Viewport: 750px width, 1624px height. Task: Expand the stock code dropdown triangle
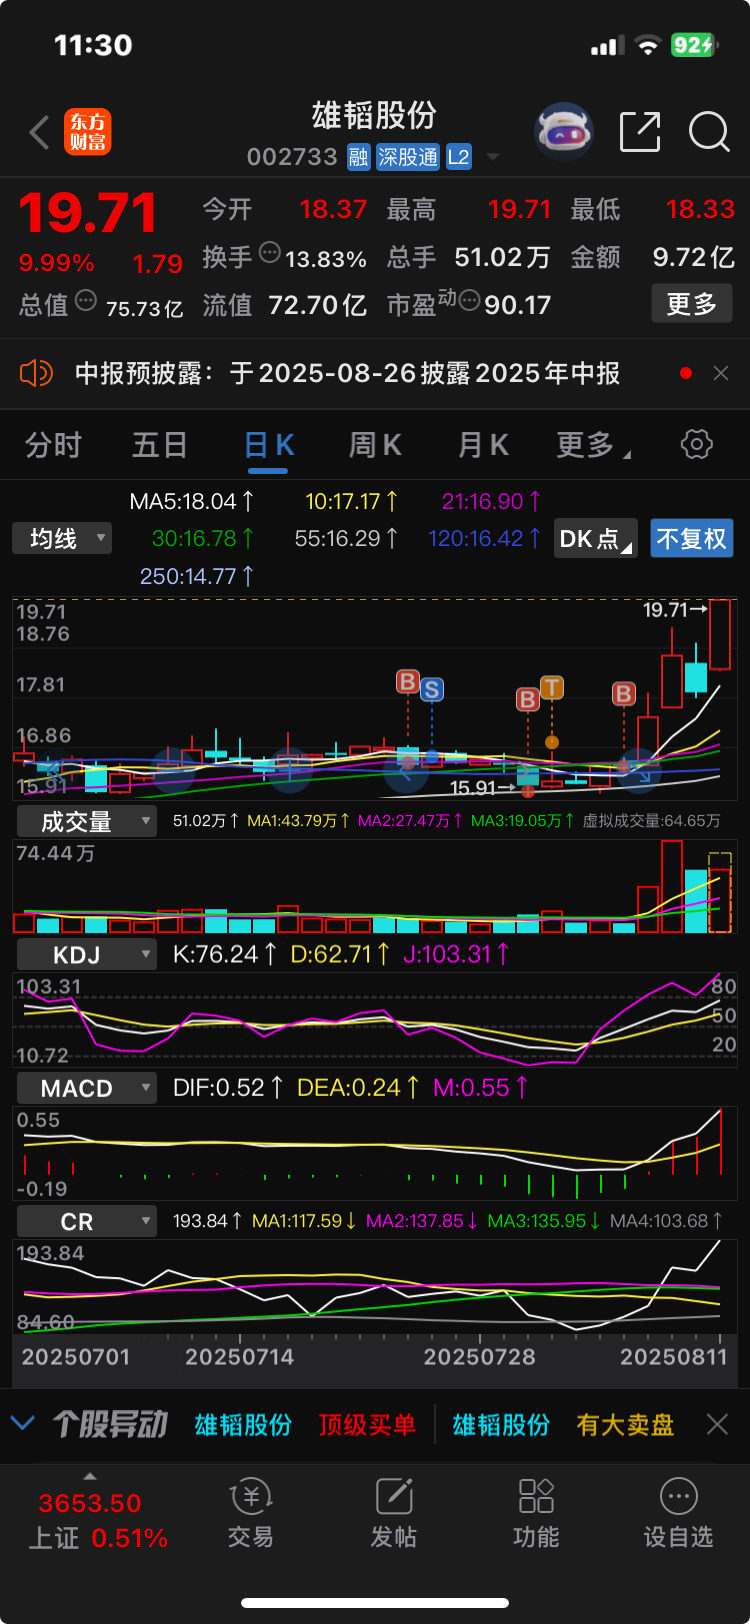[x=492, y=157]
